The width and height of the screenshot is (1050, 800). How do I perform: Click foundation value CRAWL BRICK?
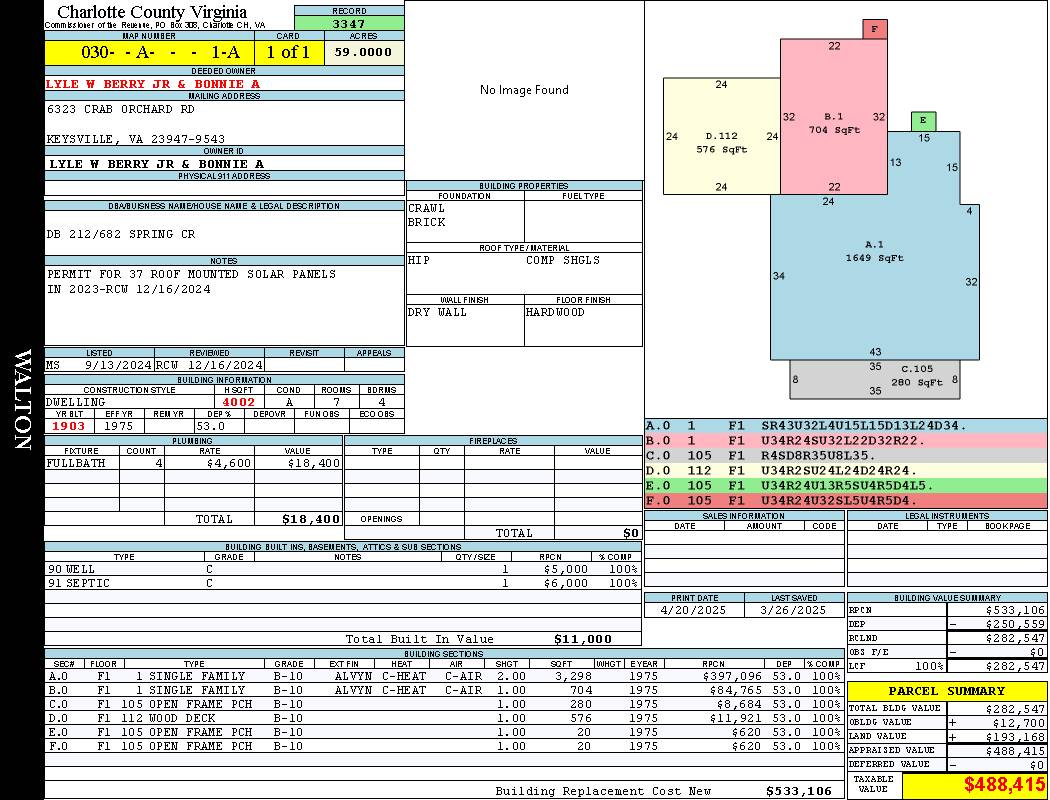[x=427, y=216]
